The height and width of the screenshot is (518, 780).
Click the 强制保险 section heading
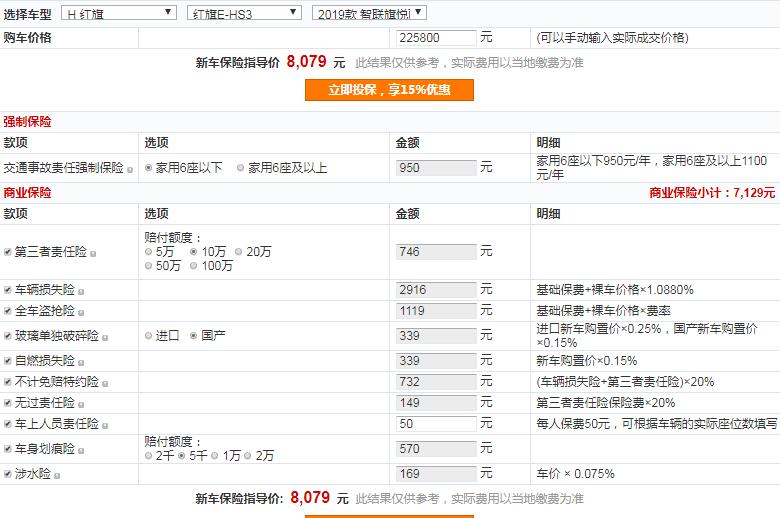[x=27, y=122]
